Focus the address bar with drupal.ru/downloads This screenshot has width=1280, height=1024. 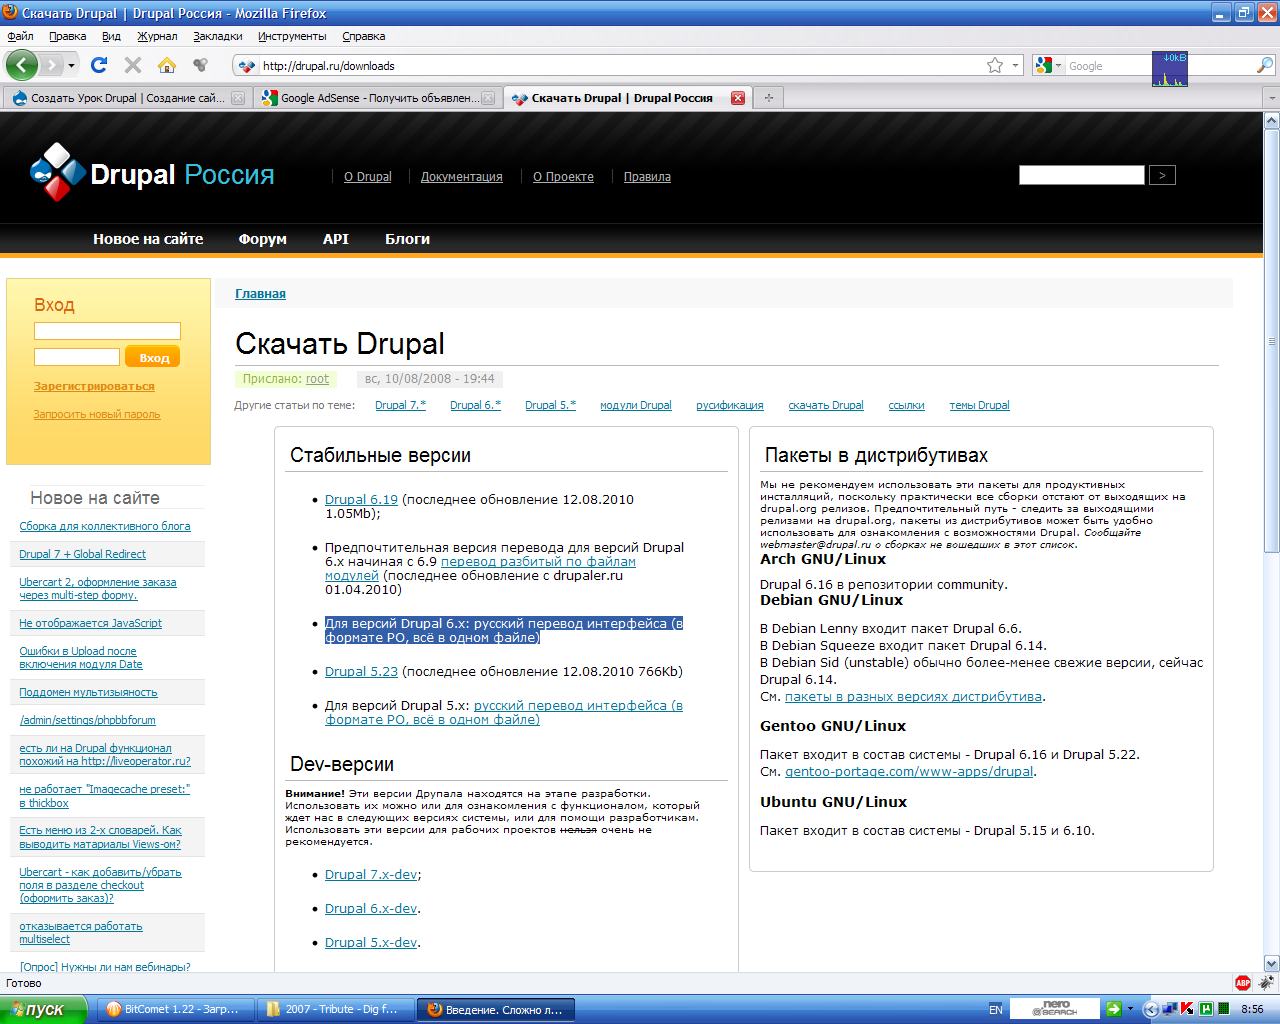pyautogui.click(x=620, y=66)
